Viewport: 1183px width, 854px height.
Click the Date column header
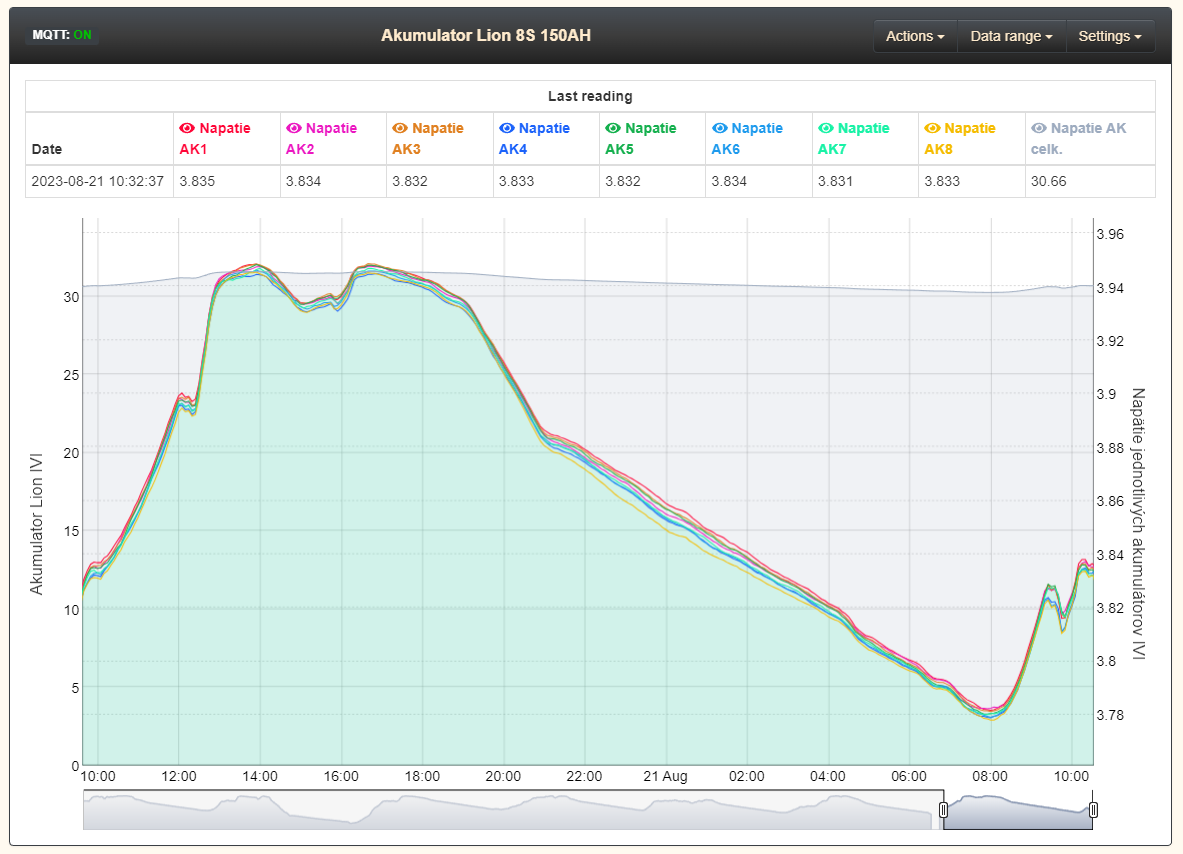click(46, 149)
